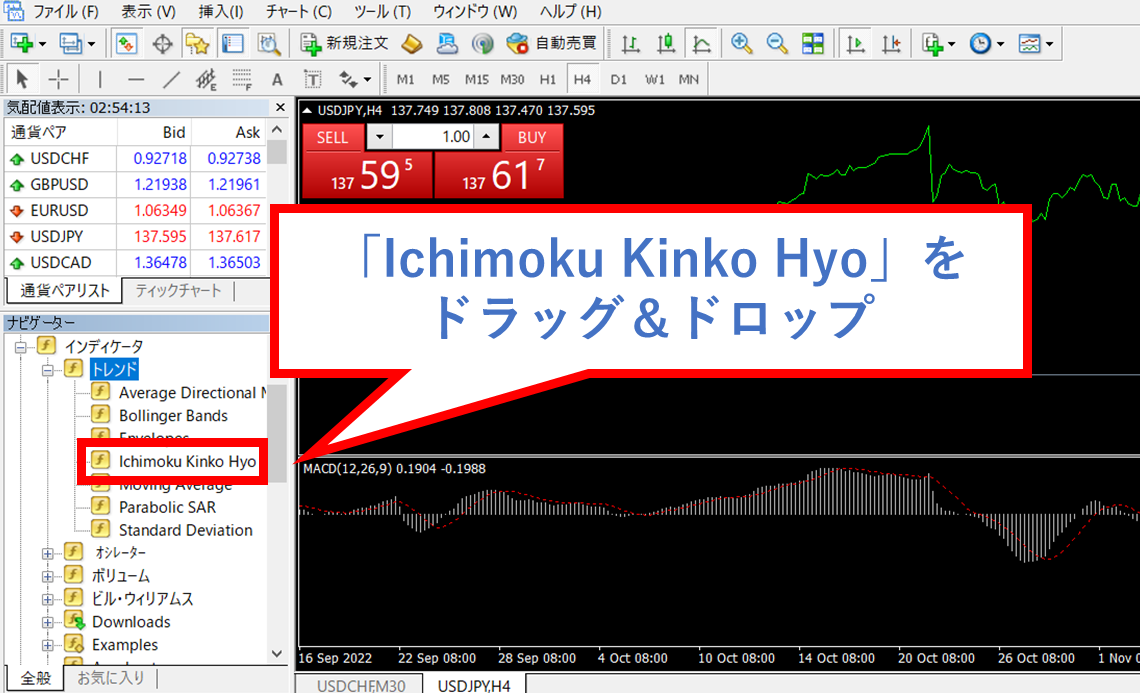Tile windows with the grid icon
Viewport: 1140px width, 693px height.
(812, 44)
